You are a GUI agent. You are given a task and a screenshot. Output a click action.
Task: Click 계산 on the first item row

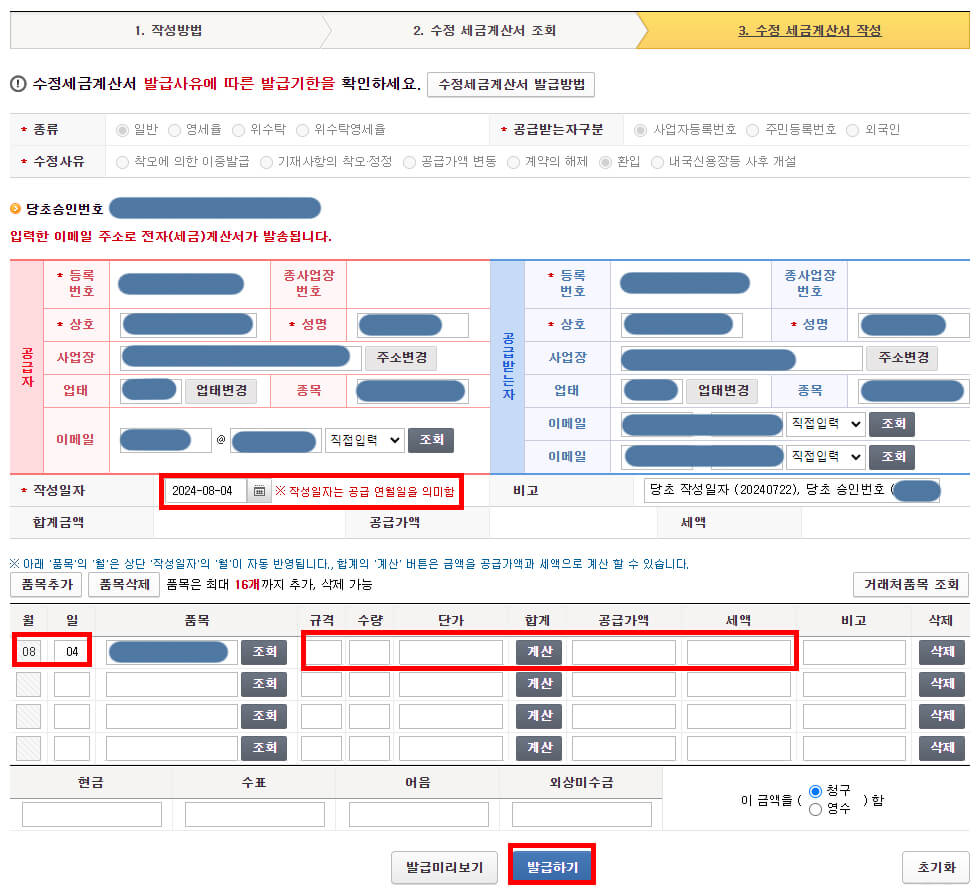(538, 651)
